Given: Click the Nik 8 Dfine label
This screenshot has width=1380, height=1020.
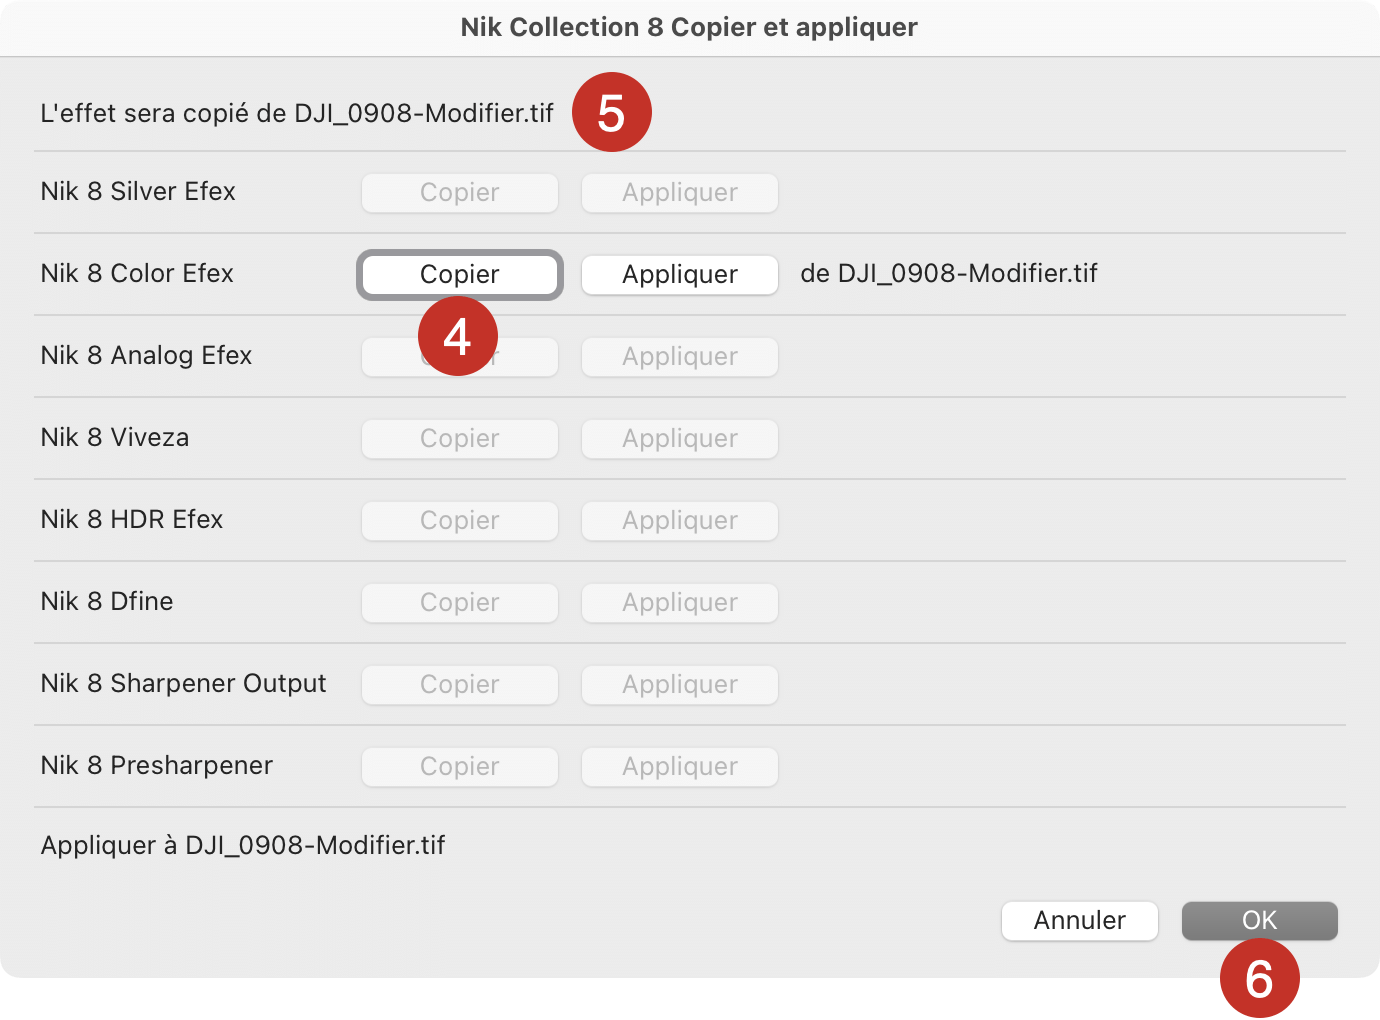Looking at the screenshot, I should pos(107,601).
